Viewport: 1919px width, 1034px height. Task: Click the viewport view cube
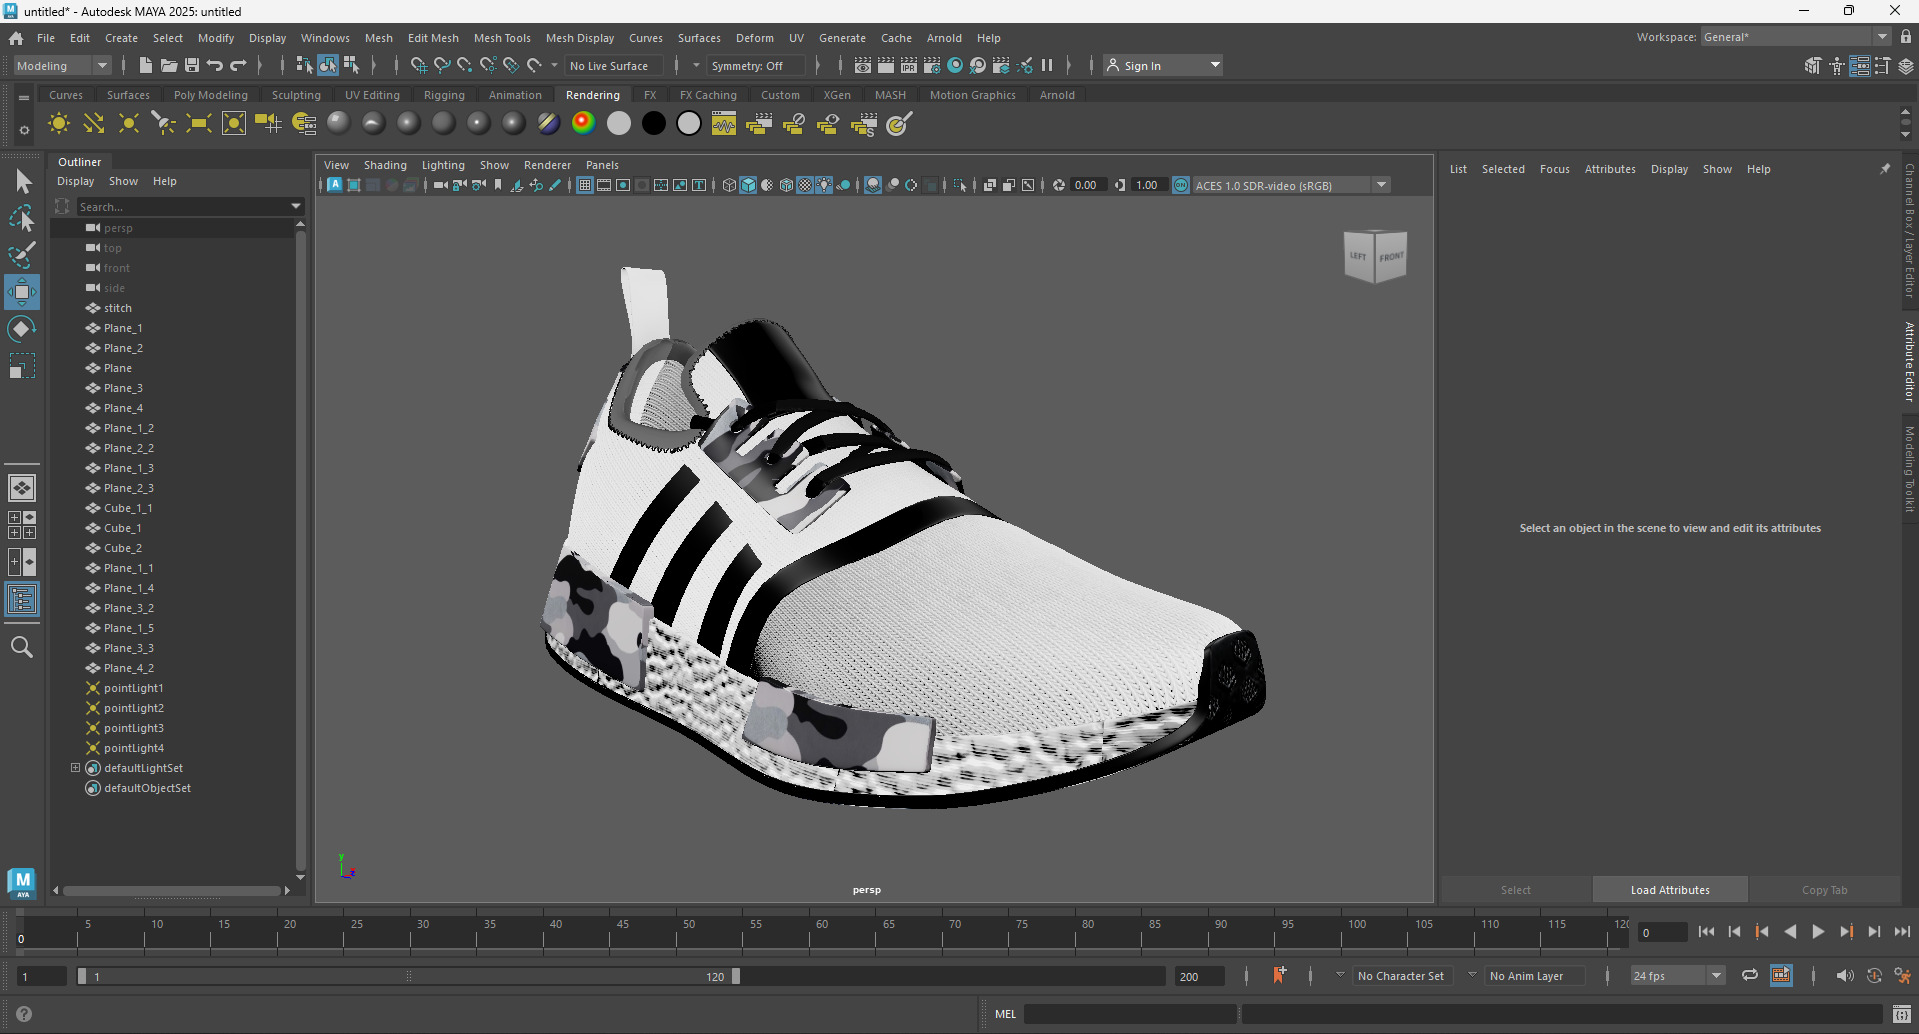tap(1375, 256)
